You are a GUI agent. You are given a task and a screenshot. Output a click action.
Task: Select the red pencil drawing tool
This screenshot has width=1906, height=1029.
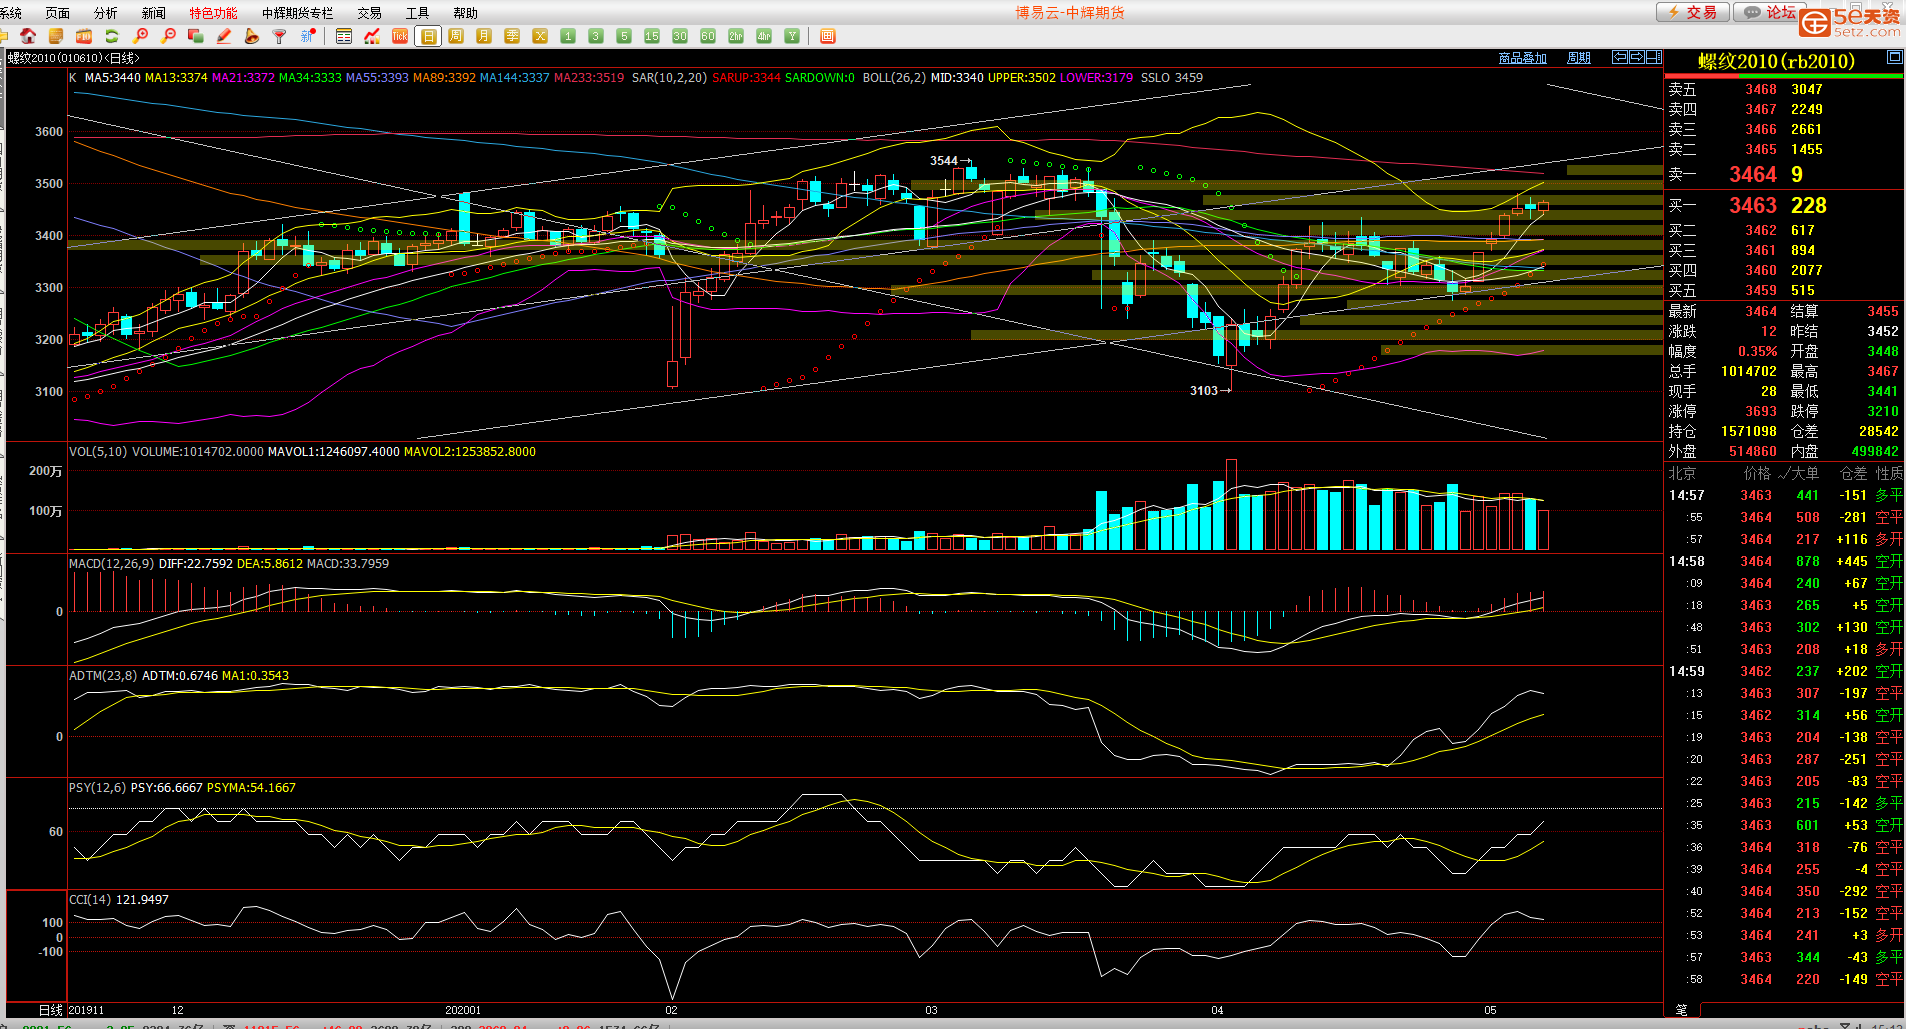coord(224,36)
